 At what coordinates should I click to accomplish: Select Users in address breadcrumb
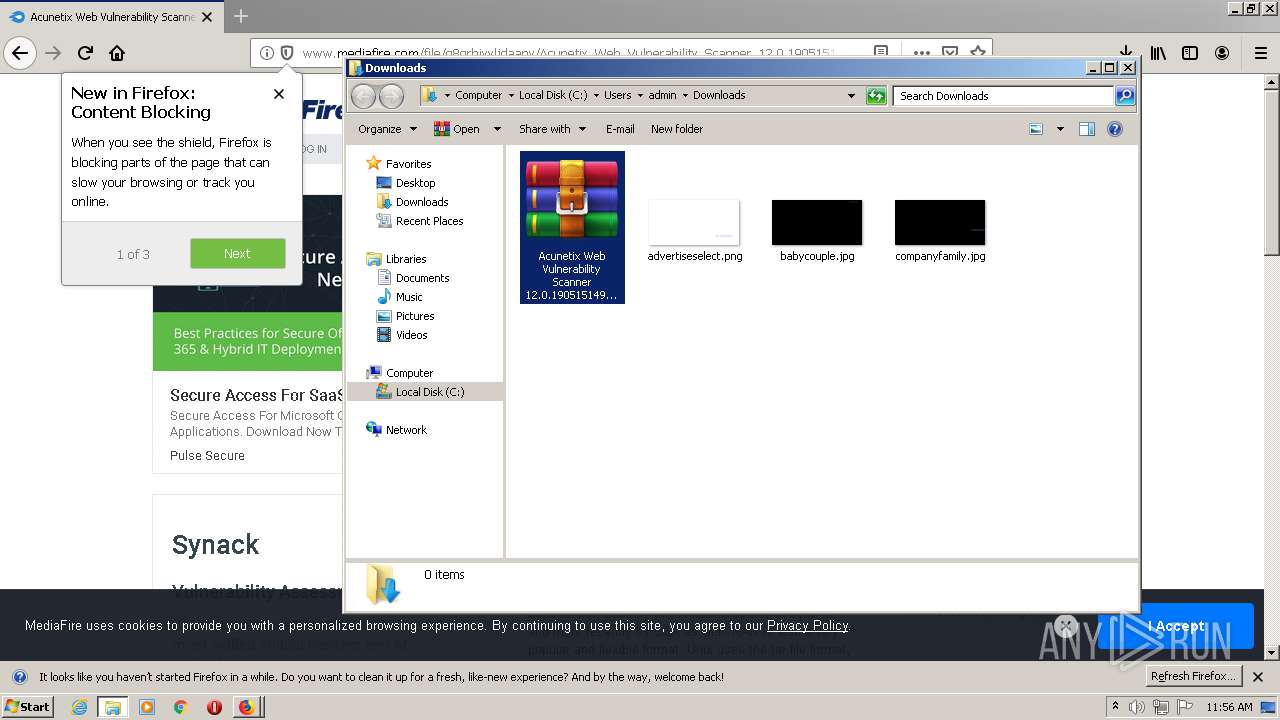click(617, 95)
